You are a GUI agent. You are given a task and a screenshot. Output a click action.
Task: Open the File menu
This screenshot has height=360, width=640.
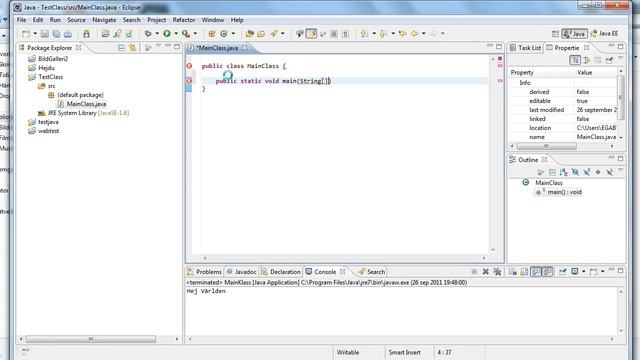point(21,20)
